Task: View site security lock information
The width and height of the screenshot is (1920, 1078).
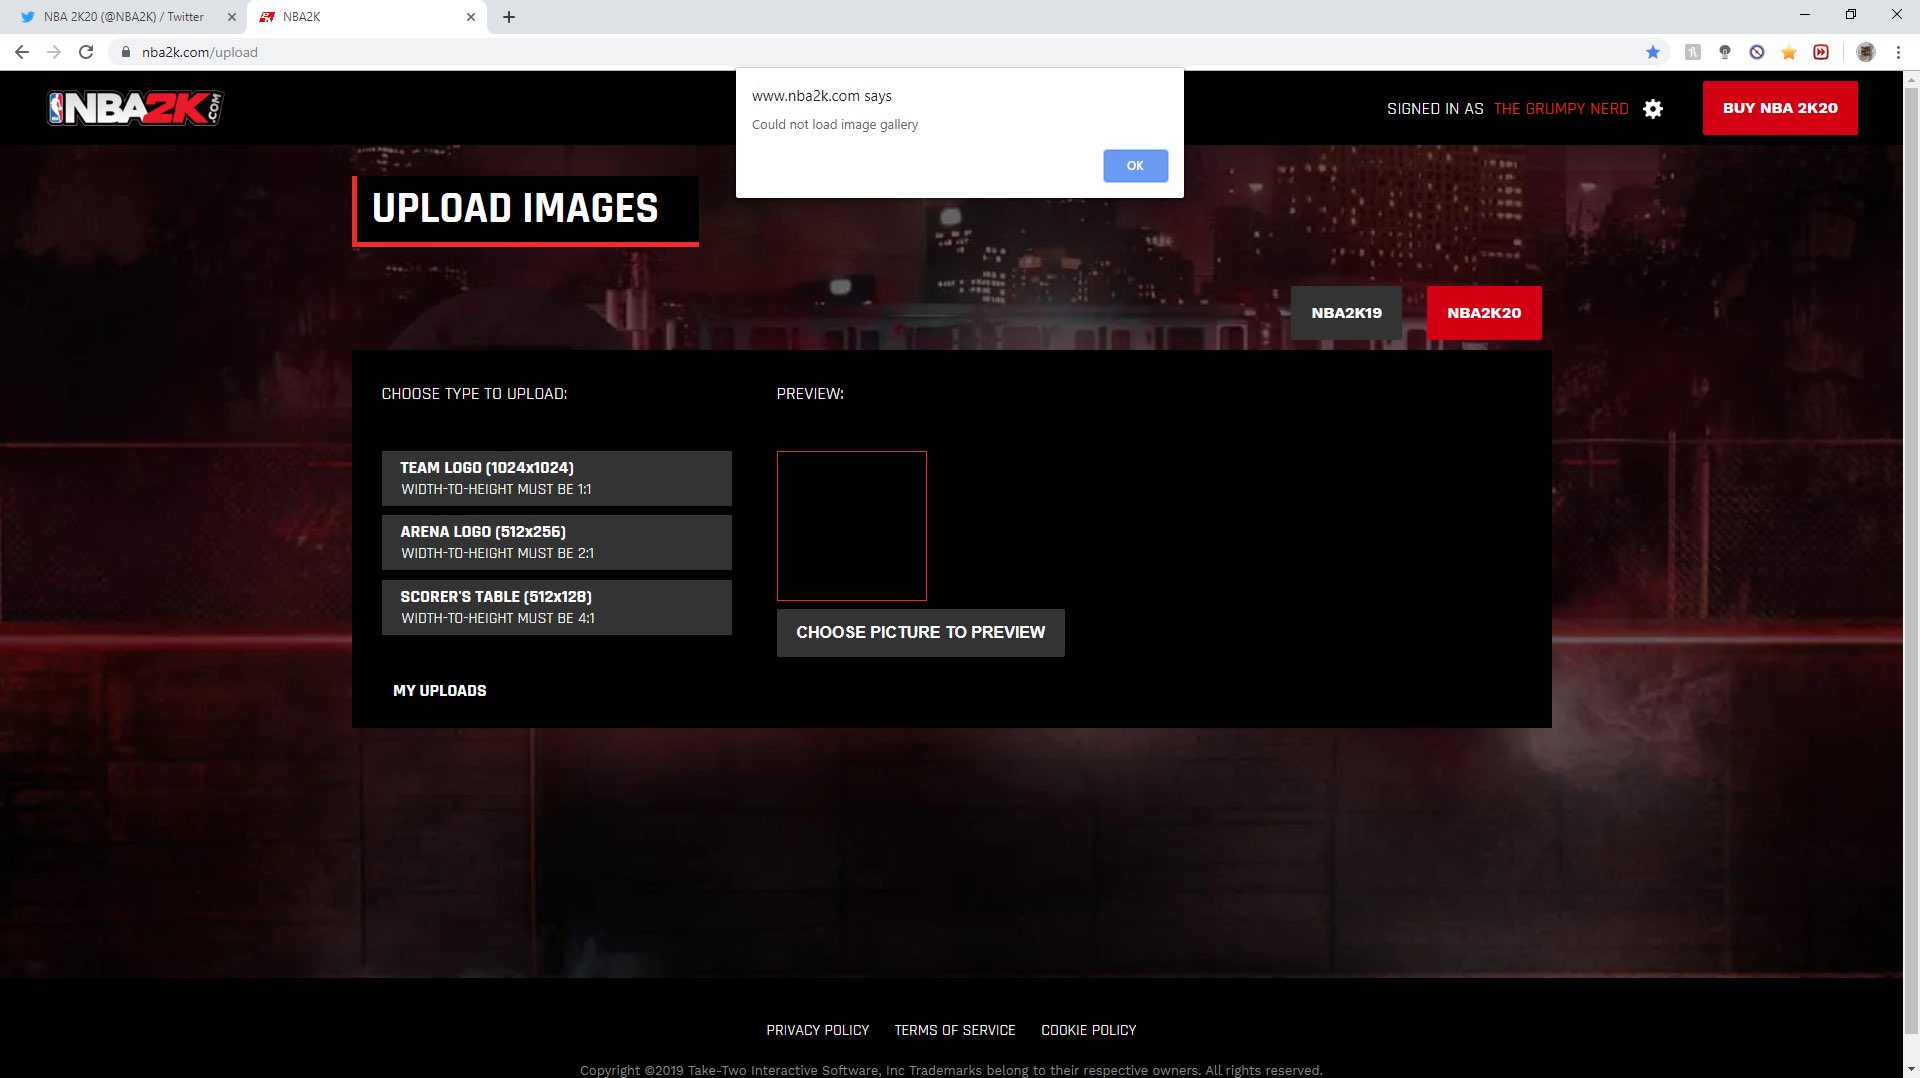Action: coord(125,52)
